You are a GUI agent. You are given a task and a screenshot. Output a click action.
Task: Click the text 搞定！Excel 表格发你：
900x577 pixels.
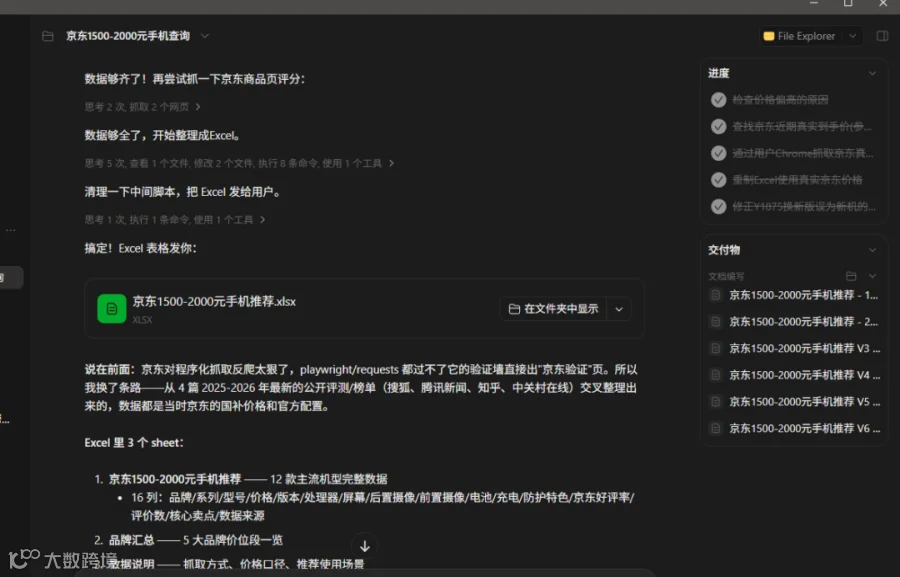[x=141, y=249]
